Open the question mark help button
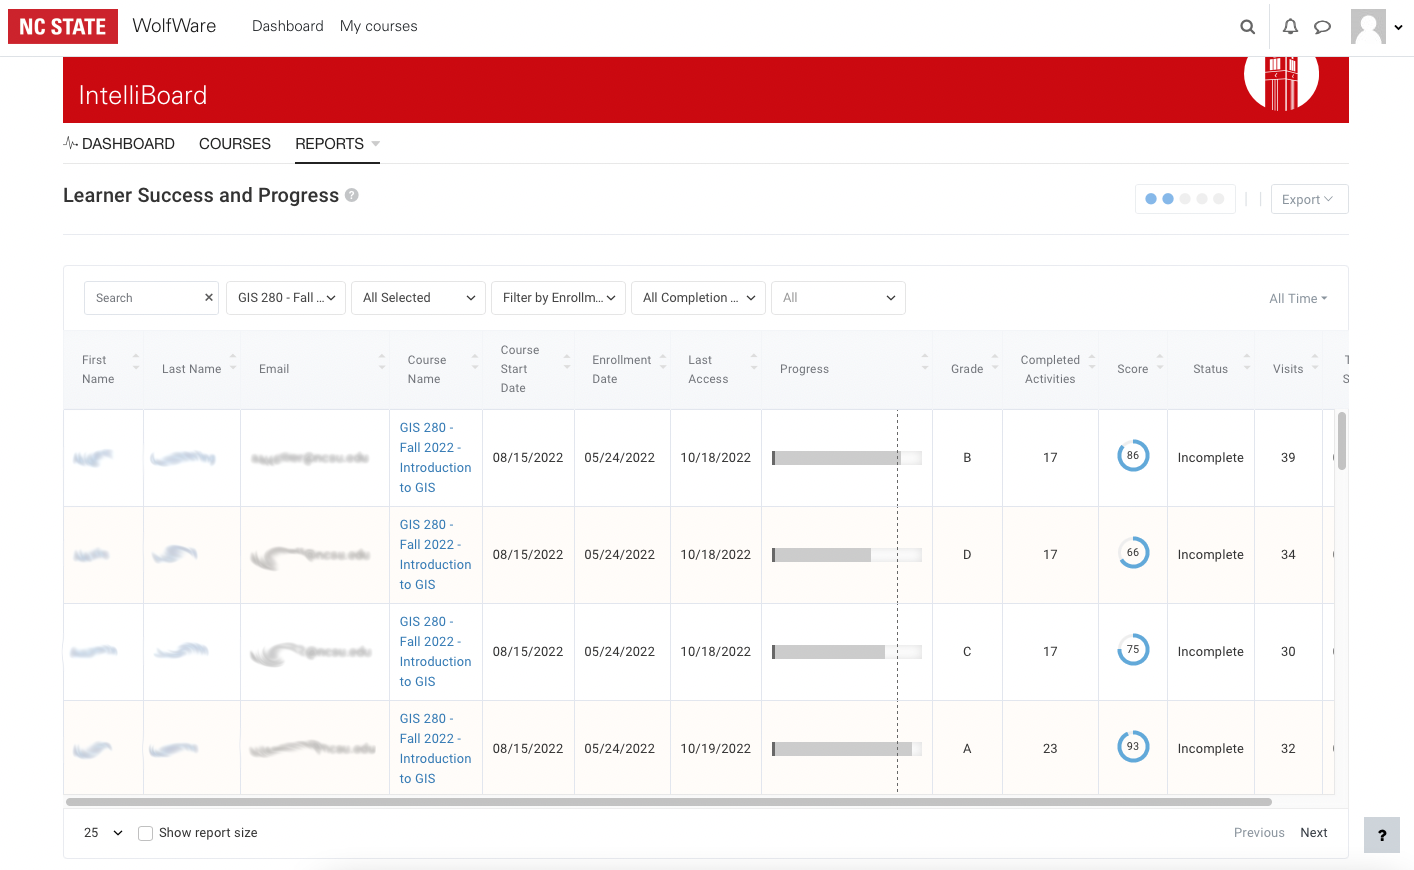The height and width of the screenshot is (870, 1414). pos(1381,835)
